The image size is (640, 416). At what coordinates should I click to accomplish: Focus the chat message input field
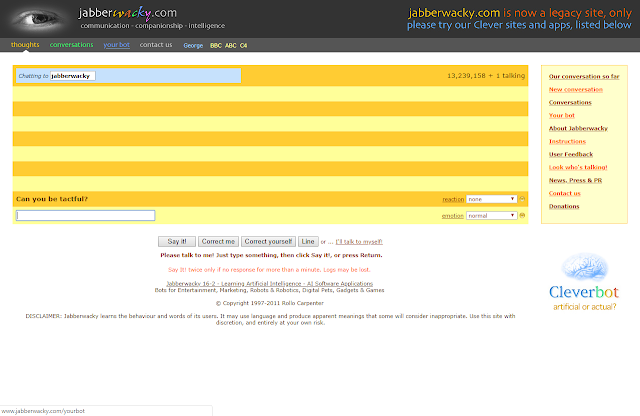[85, 215]
